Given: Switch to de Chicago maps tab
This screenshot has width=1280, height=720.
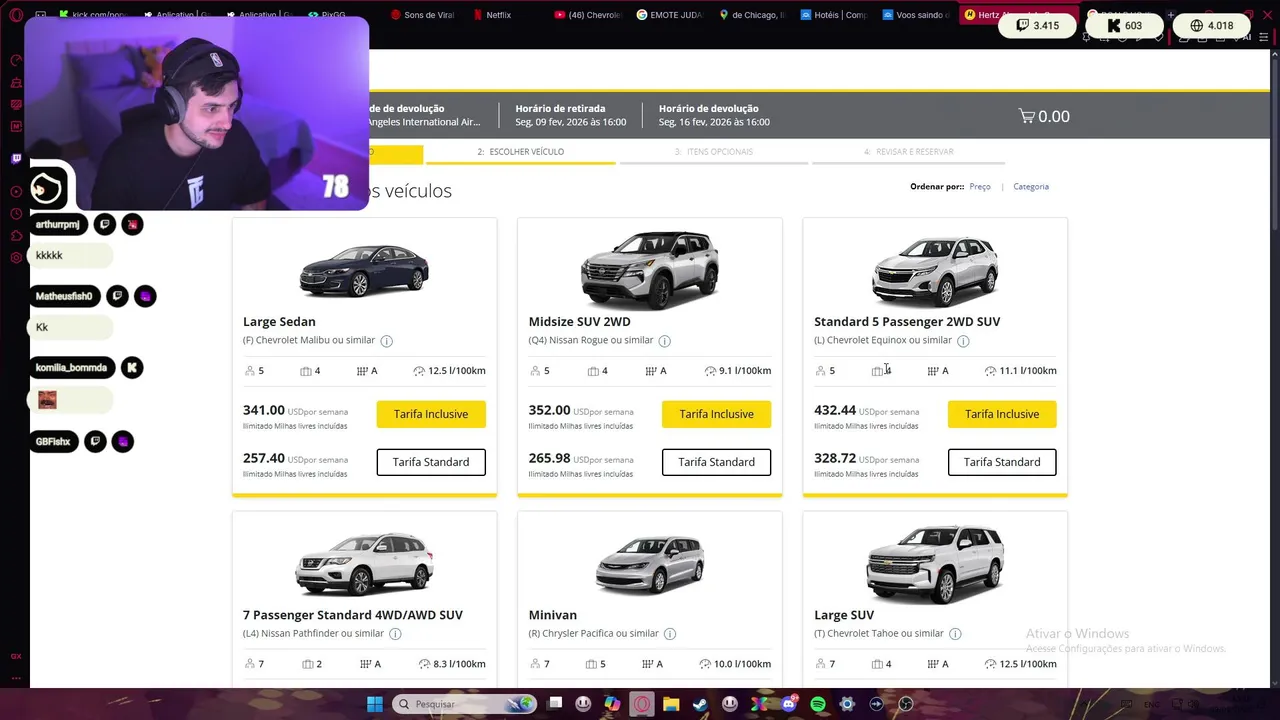Looking at the screenshot, I should (752, 15).
